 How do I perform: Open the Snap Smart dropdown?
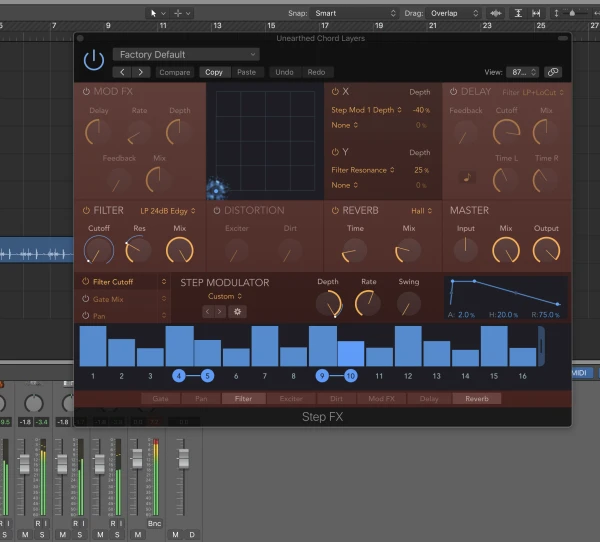[354, 13]
